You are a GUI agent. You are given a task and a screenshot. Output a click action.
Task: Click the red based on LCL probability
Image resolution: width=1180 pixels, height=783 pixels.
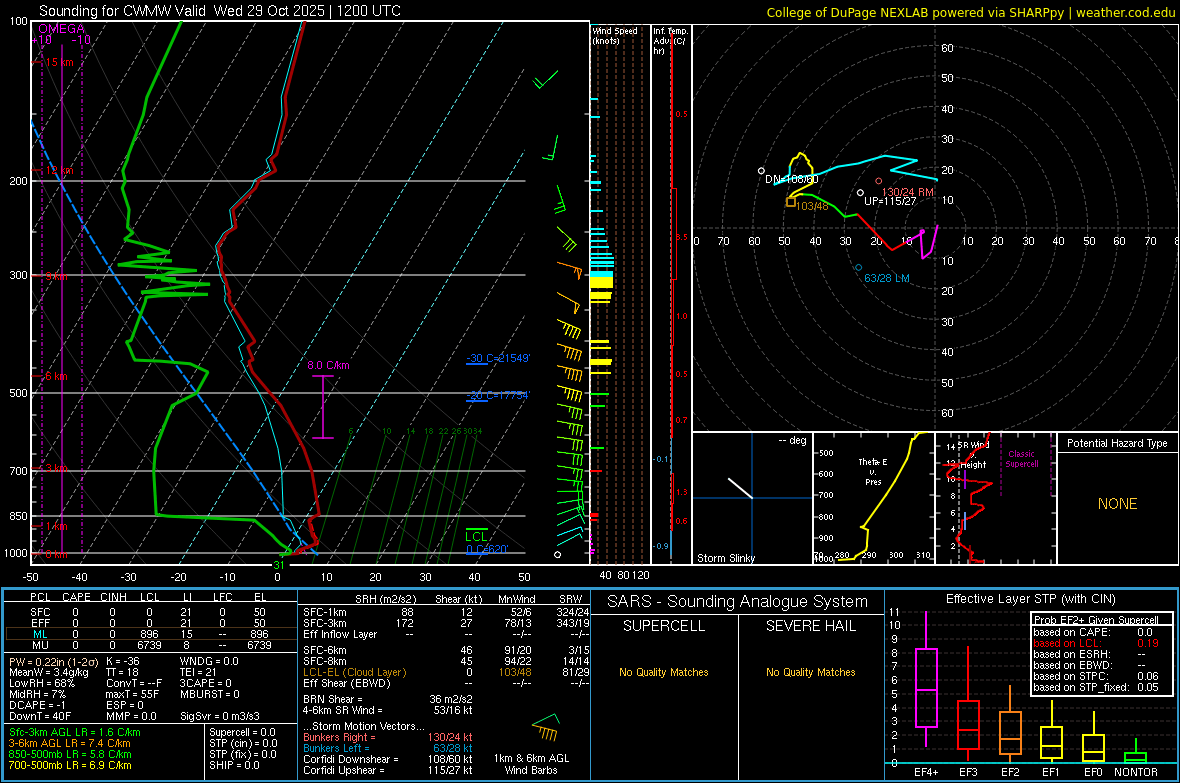pyautogui.click(x=1096, y=643)
